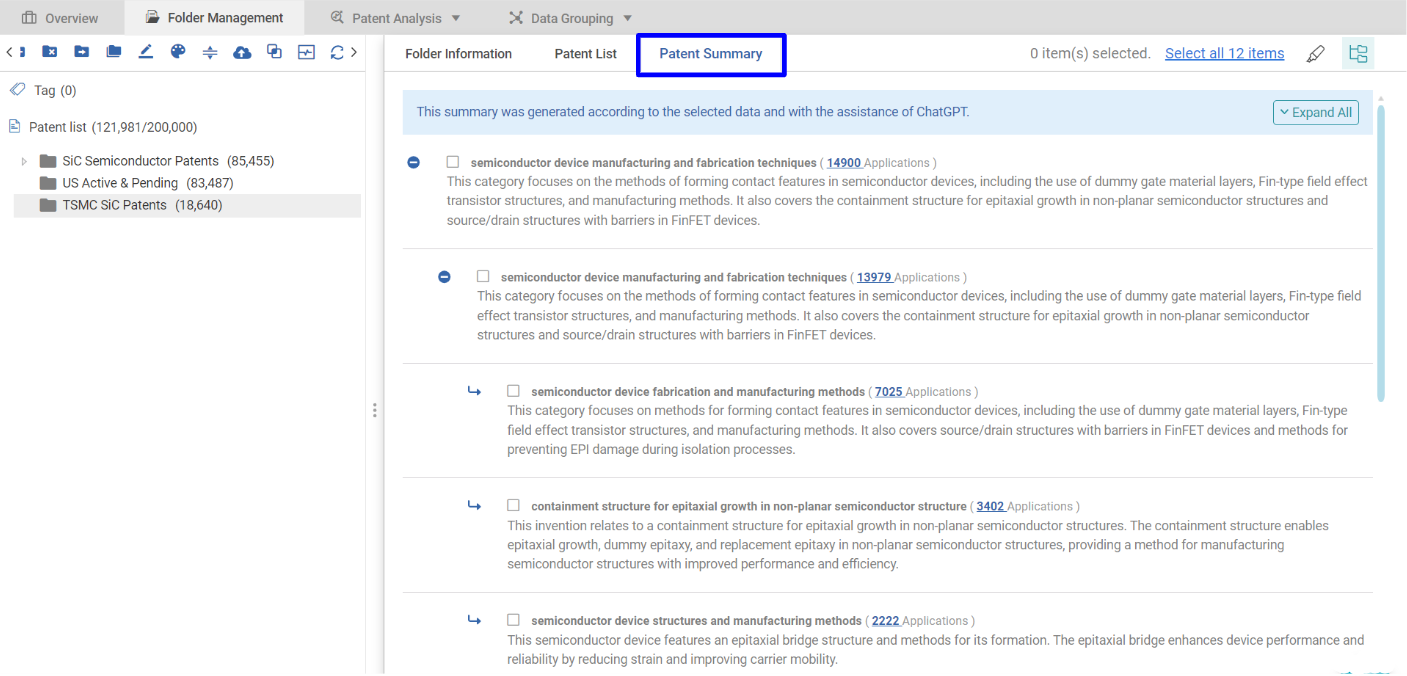Click the move folder arrow icon
1407x676 pixels.
(81, 52)
